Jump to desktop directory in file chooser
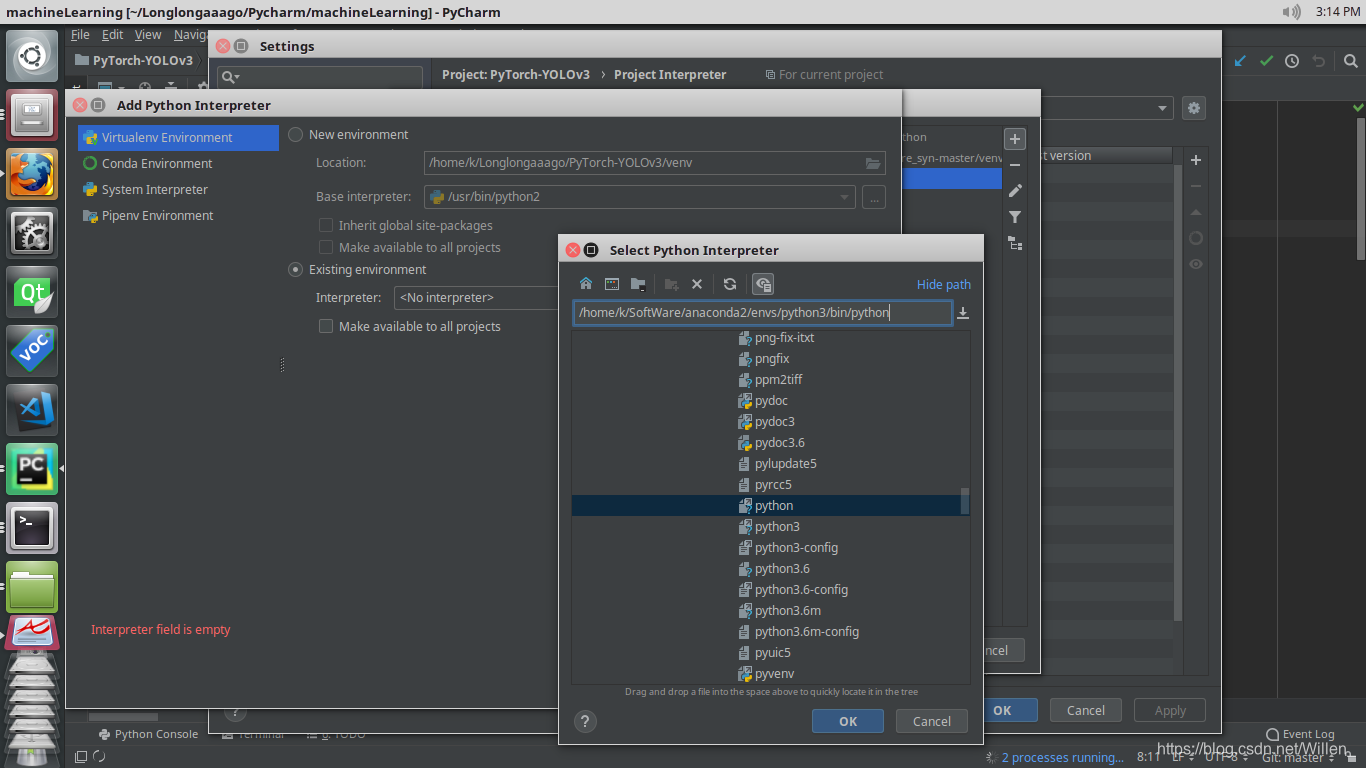The image size is (1366, 768). [x=612, y=284]
